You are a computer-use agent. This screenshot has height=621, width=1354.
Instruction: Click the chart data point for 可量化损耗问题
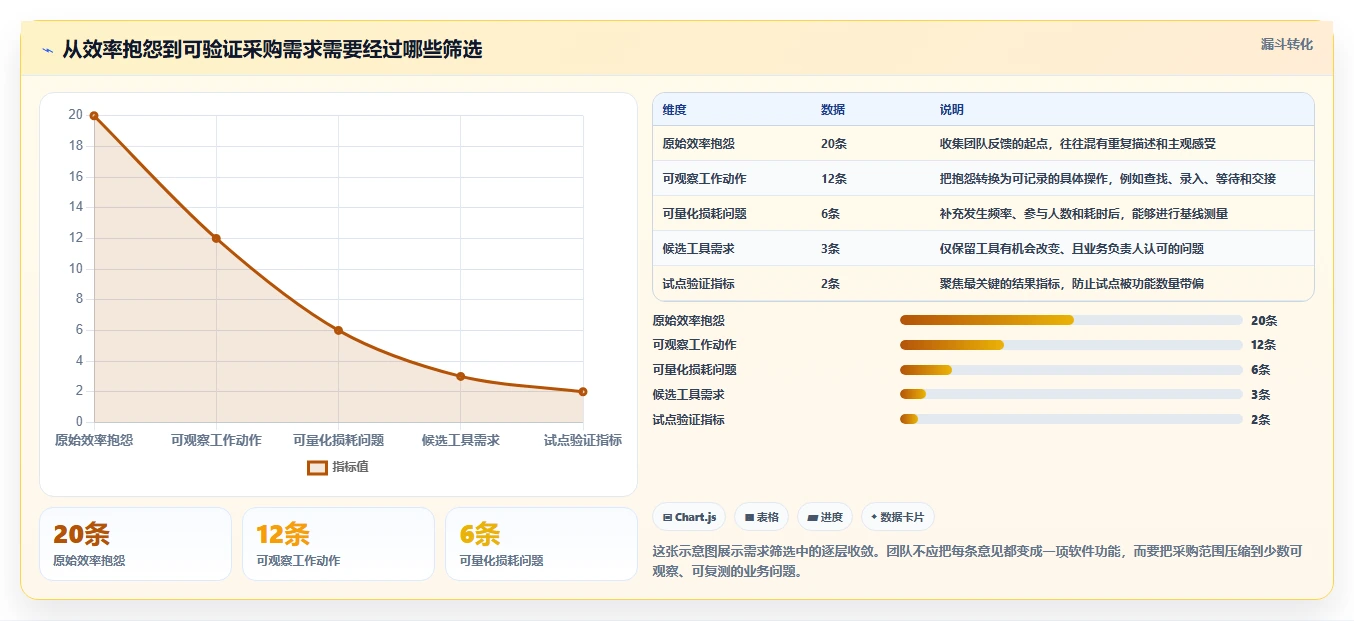[338, 330]
